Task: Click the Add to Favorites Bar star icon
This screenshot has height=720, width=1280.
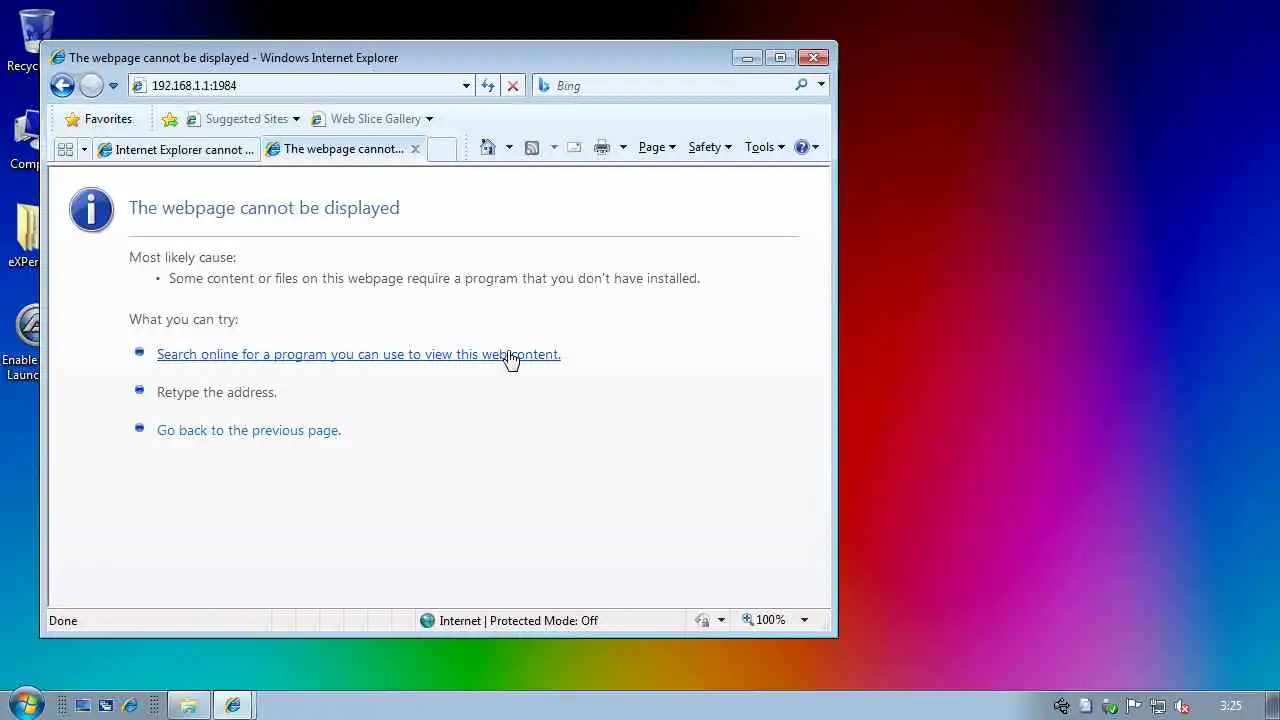Action: pyautogui.click(x=170, y=119)
